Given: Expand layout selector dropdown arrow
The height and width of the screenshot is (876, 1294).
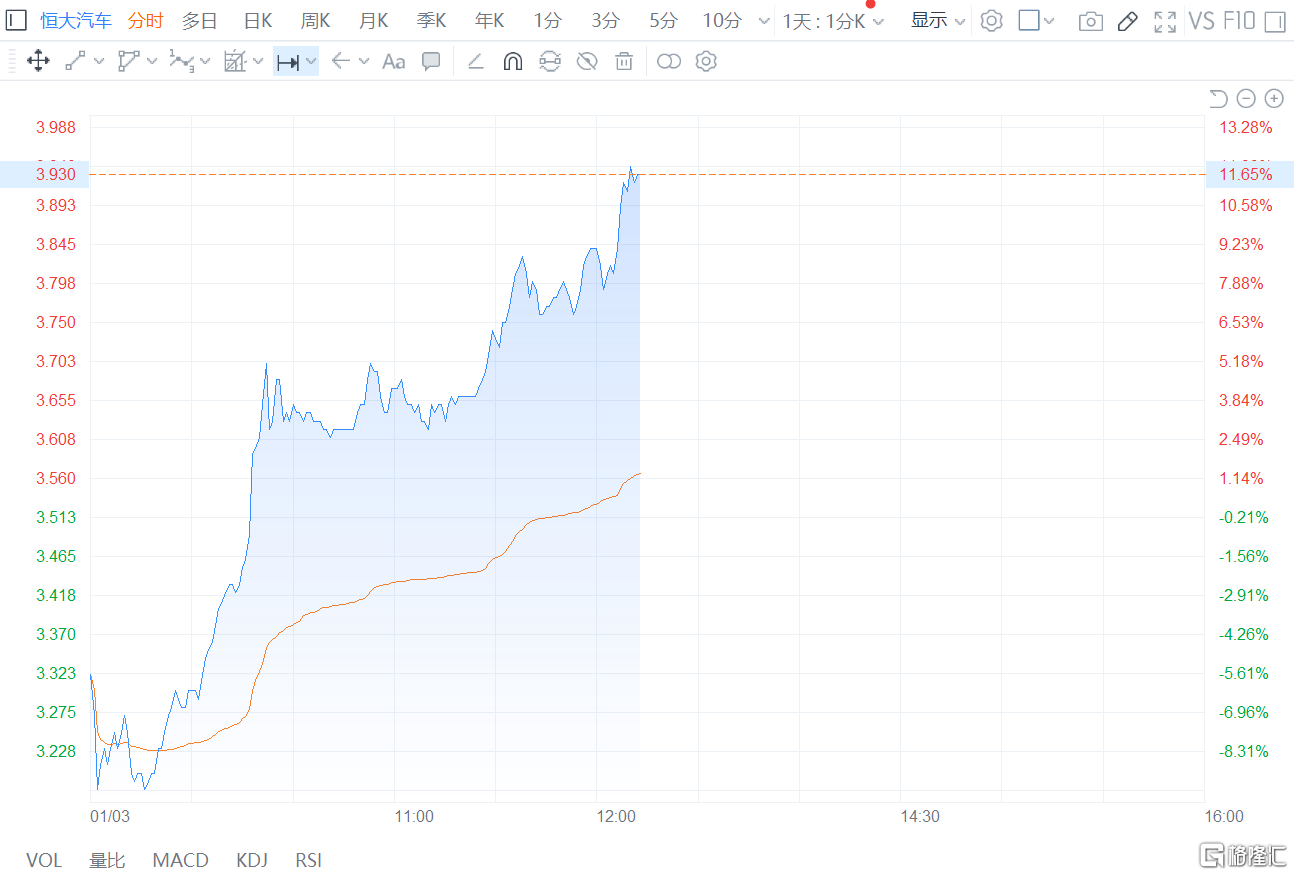Looking at the screenshot, I should tap(1049, 20).
